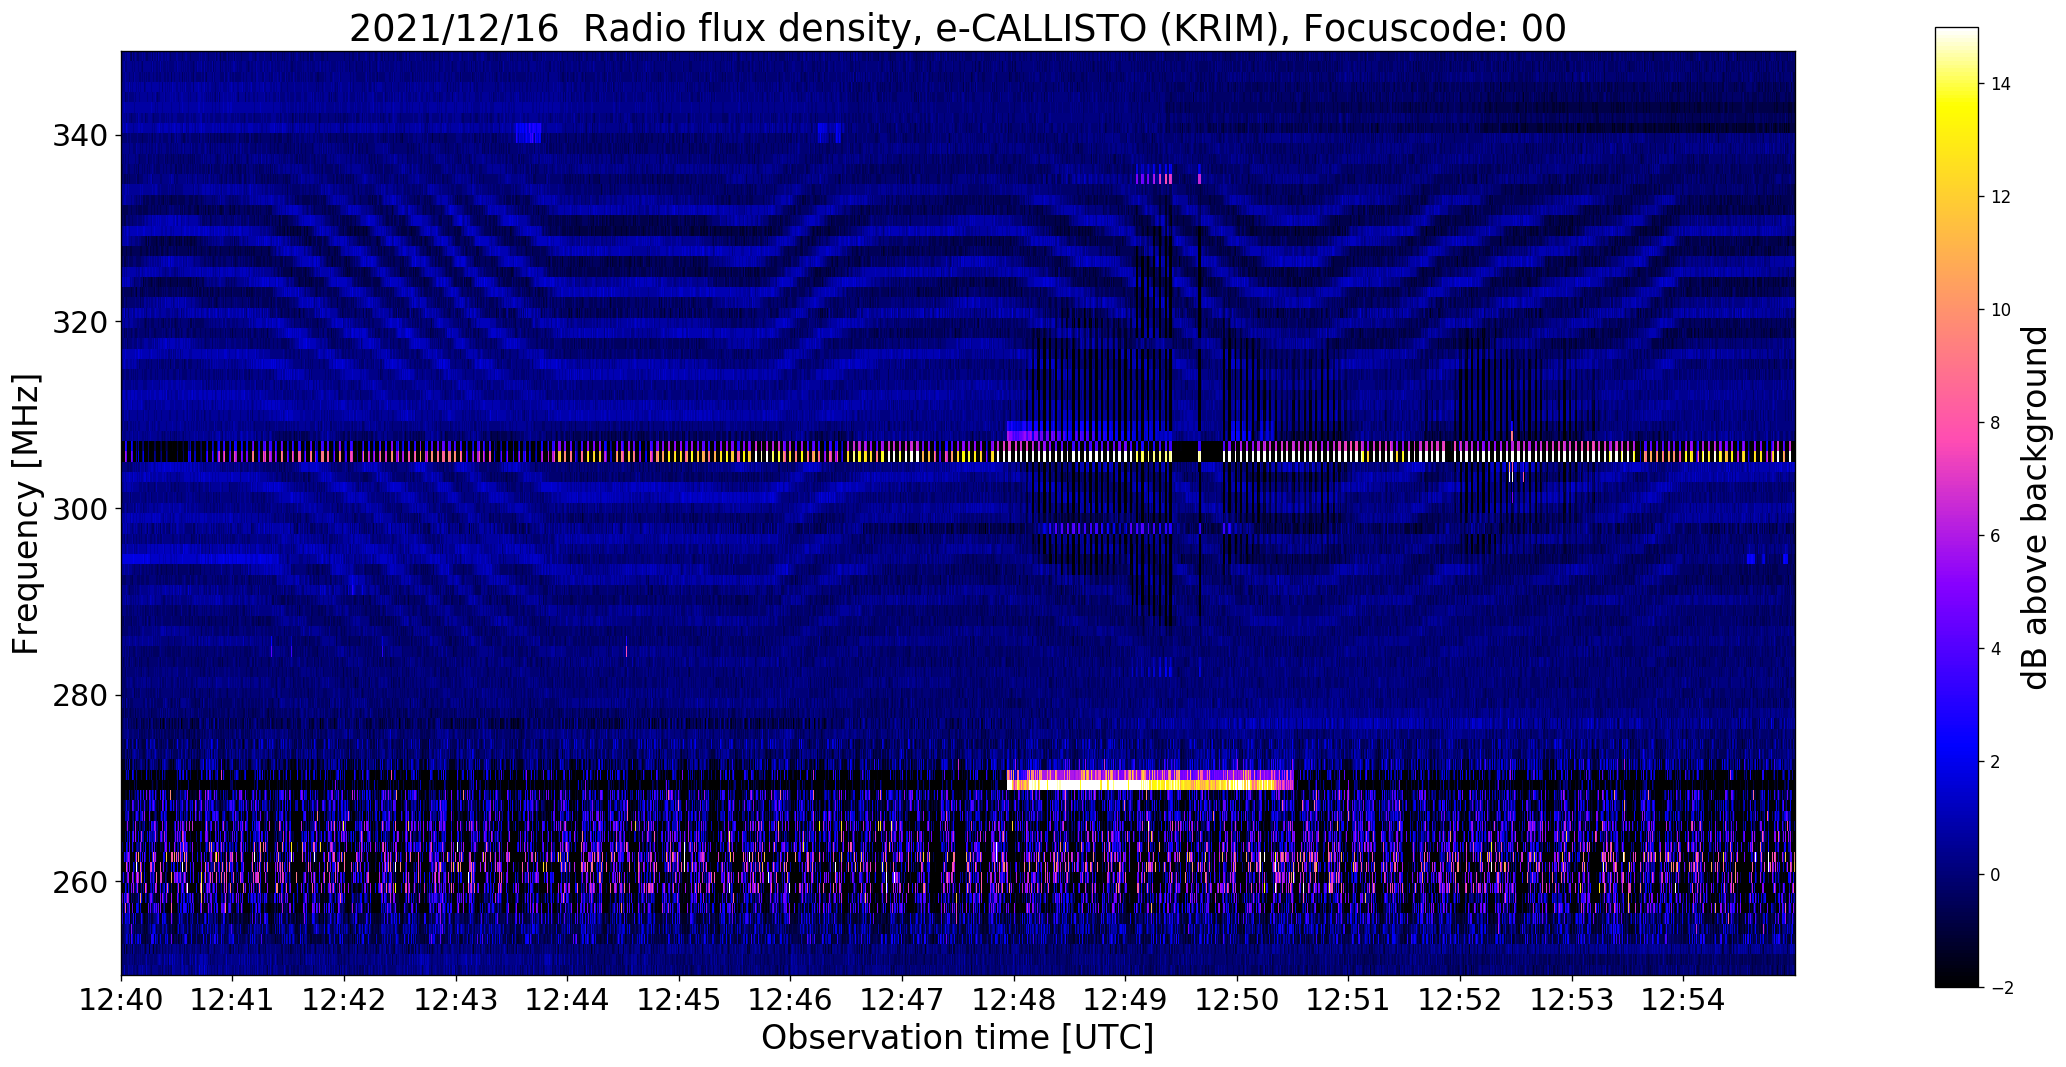
Task: Click the colorbar tick value 10
Action: pyautogui.click(x=2001, y=310)
